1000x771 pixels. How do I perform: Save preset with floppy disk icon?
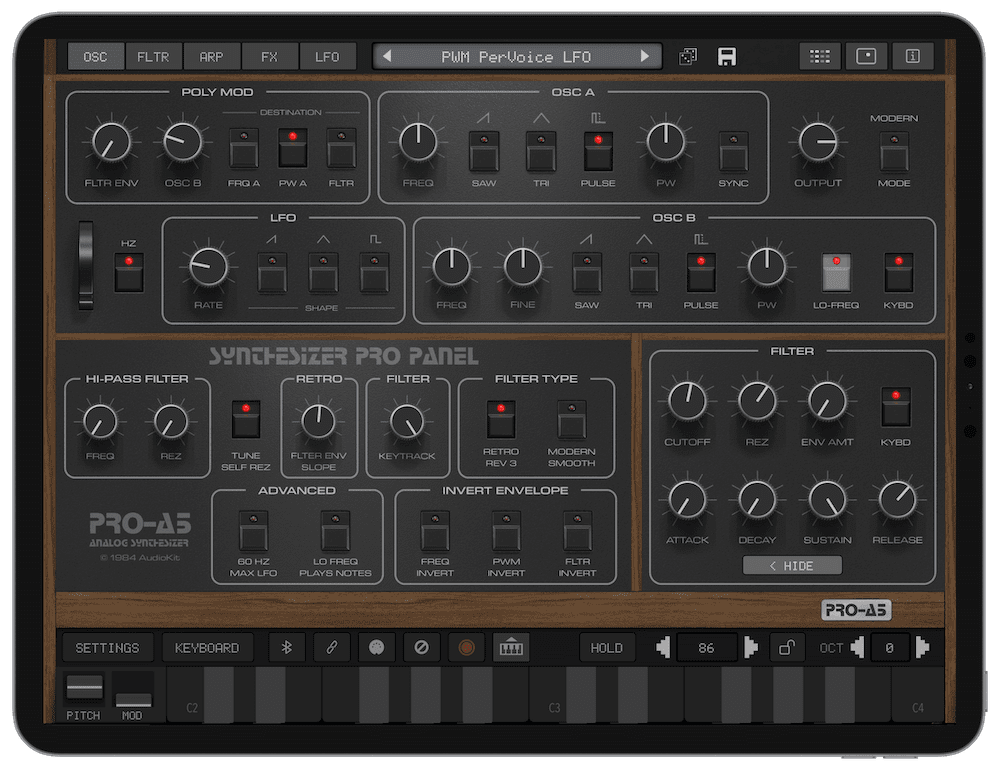pos(726,57)
